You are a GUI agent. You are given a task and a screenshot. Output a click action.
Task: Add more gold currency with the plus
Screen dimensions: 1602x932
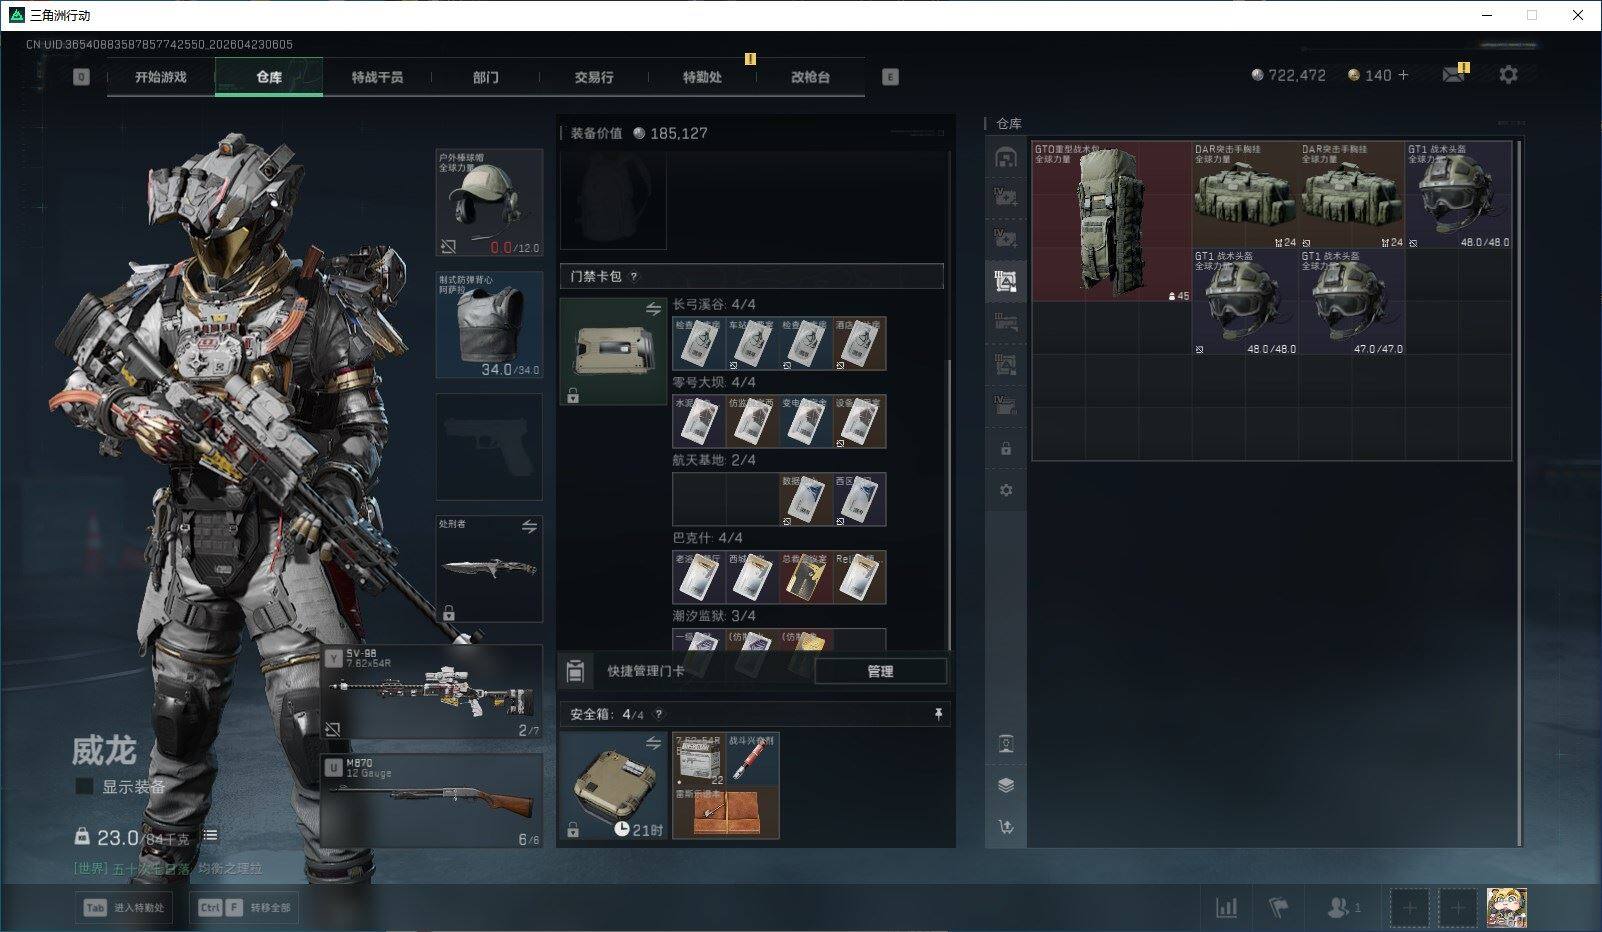pos(1403,75)
